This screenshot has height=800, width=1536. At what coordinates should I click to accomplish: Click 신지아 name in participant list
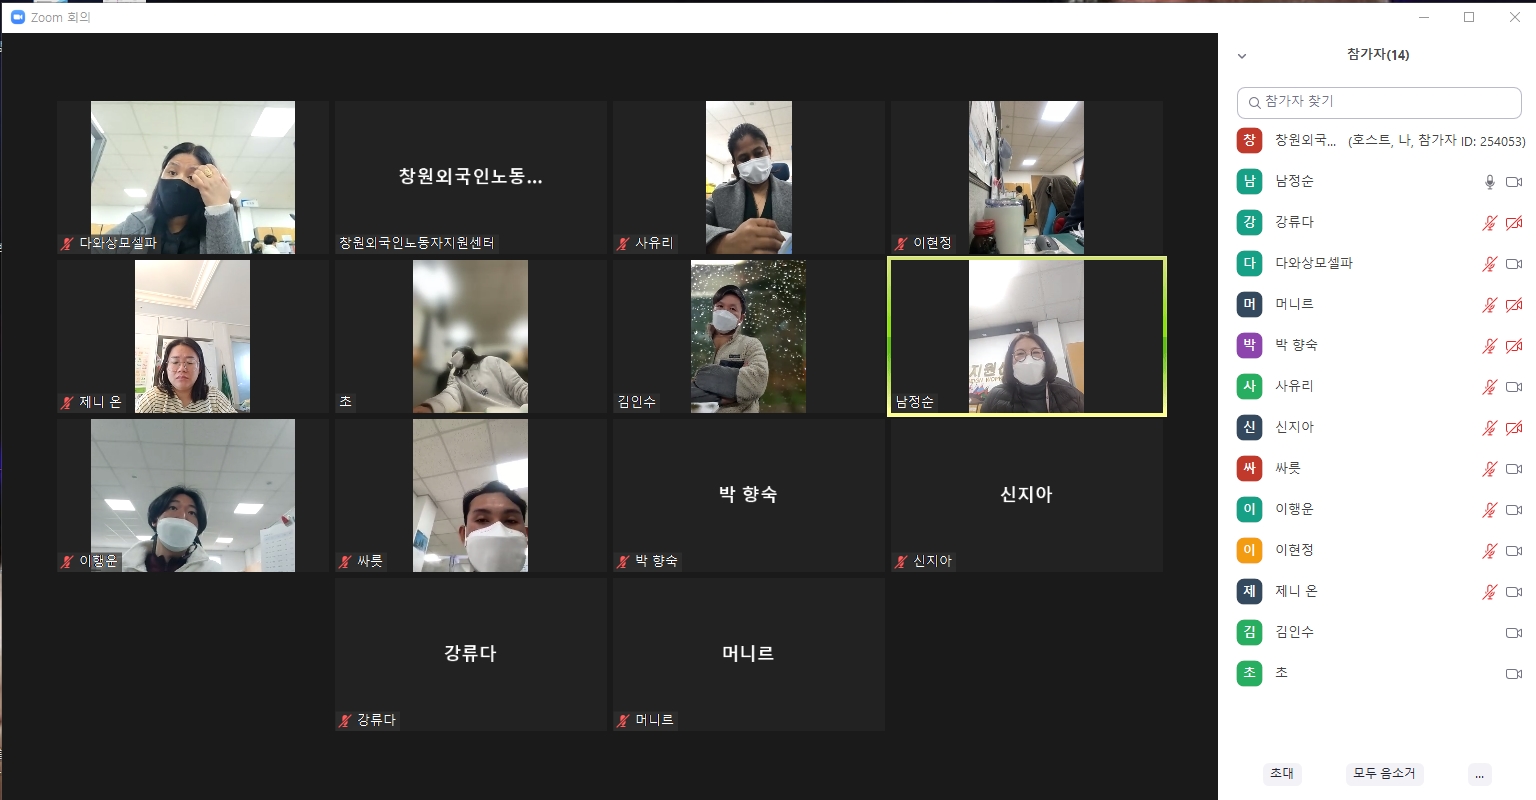1294,427
